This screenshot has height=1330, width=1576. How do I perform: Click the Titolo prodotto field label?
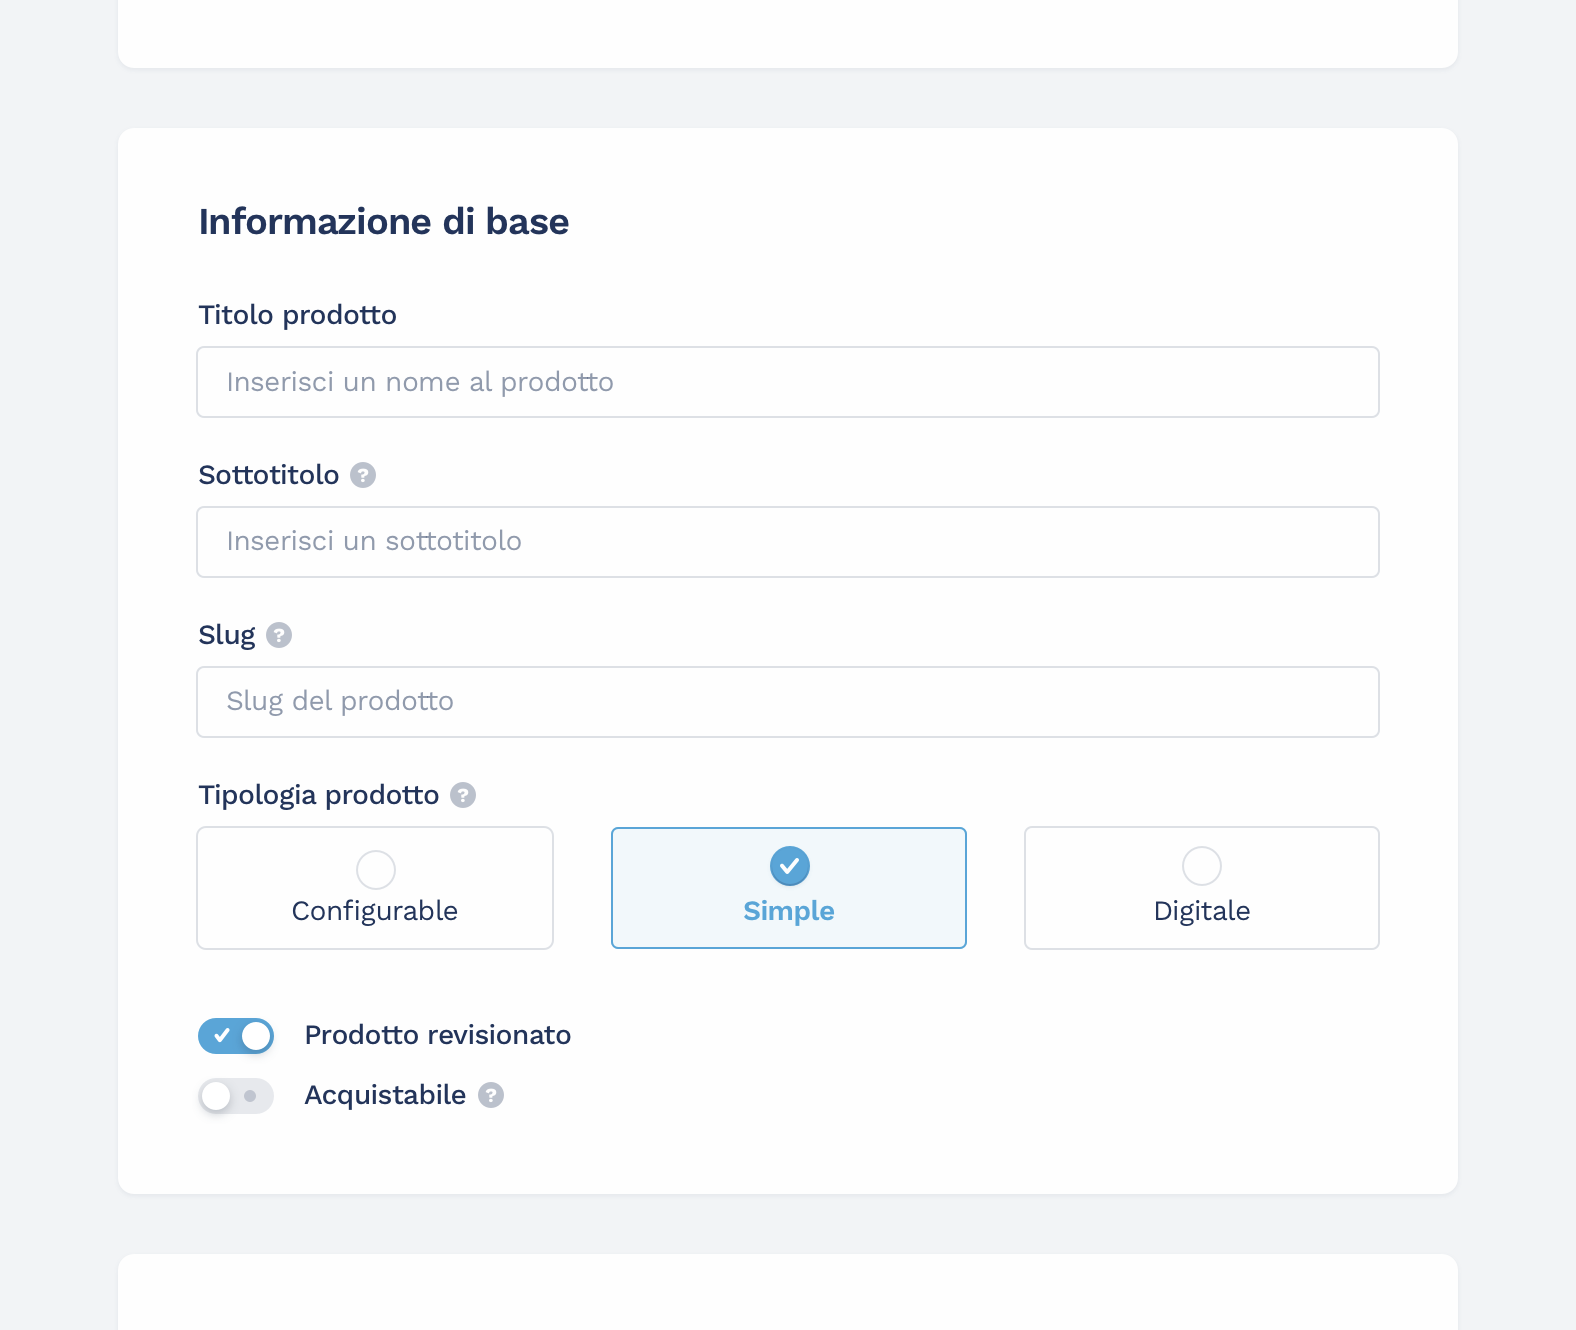(298, 315)
